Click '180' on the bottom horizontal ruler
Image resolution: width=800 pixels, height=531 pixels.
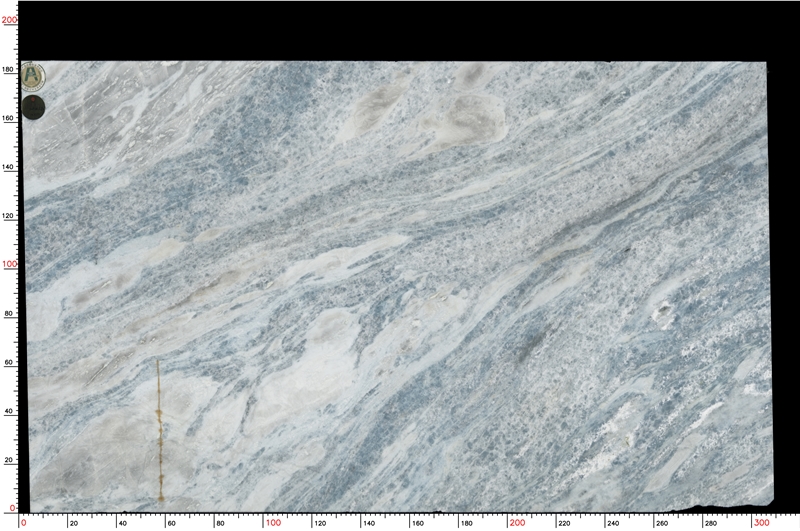click(x=466, y=523)
